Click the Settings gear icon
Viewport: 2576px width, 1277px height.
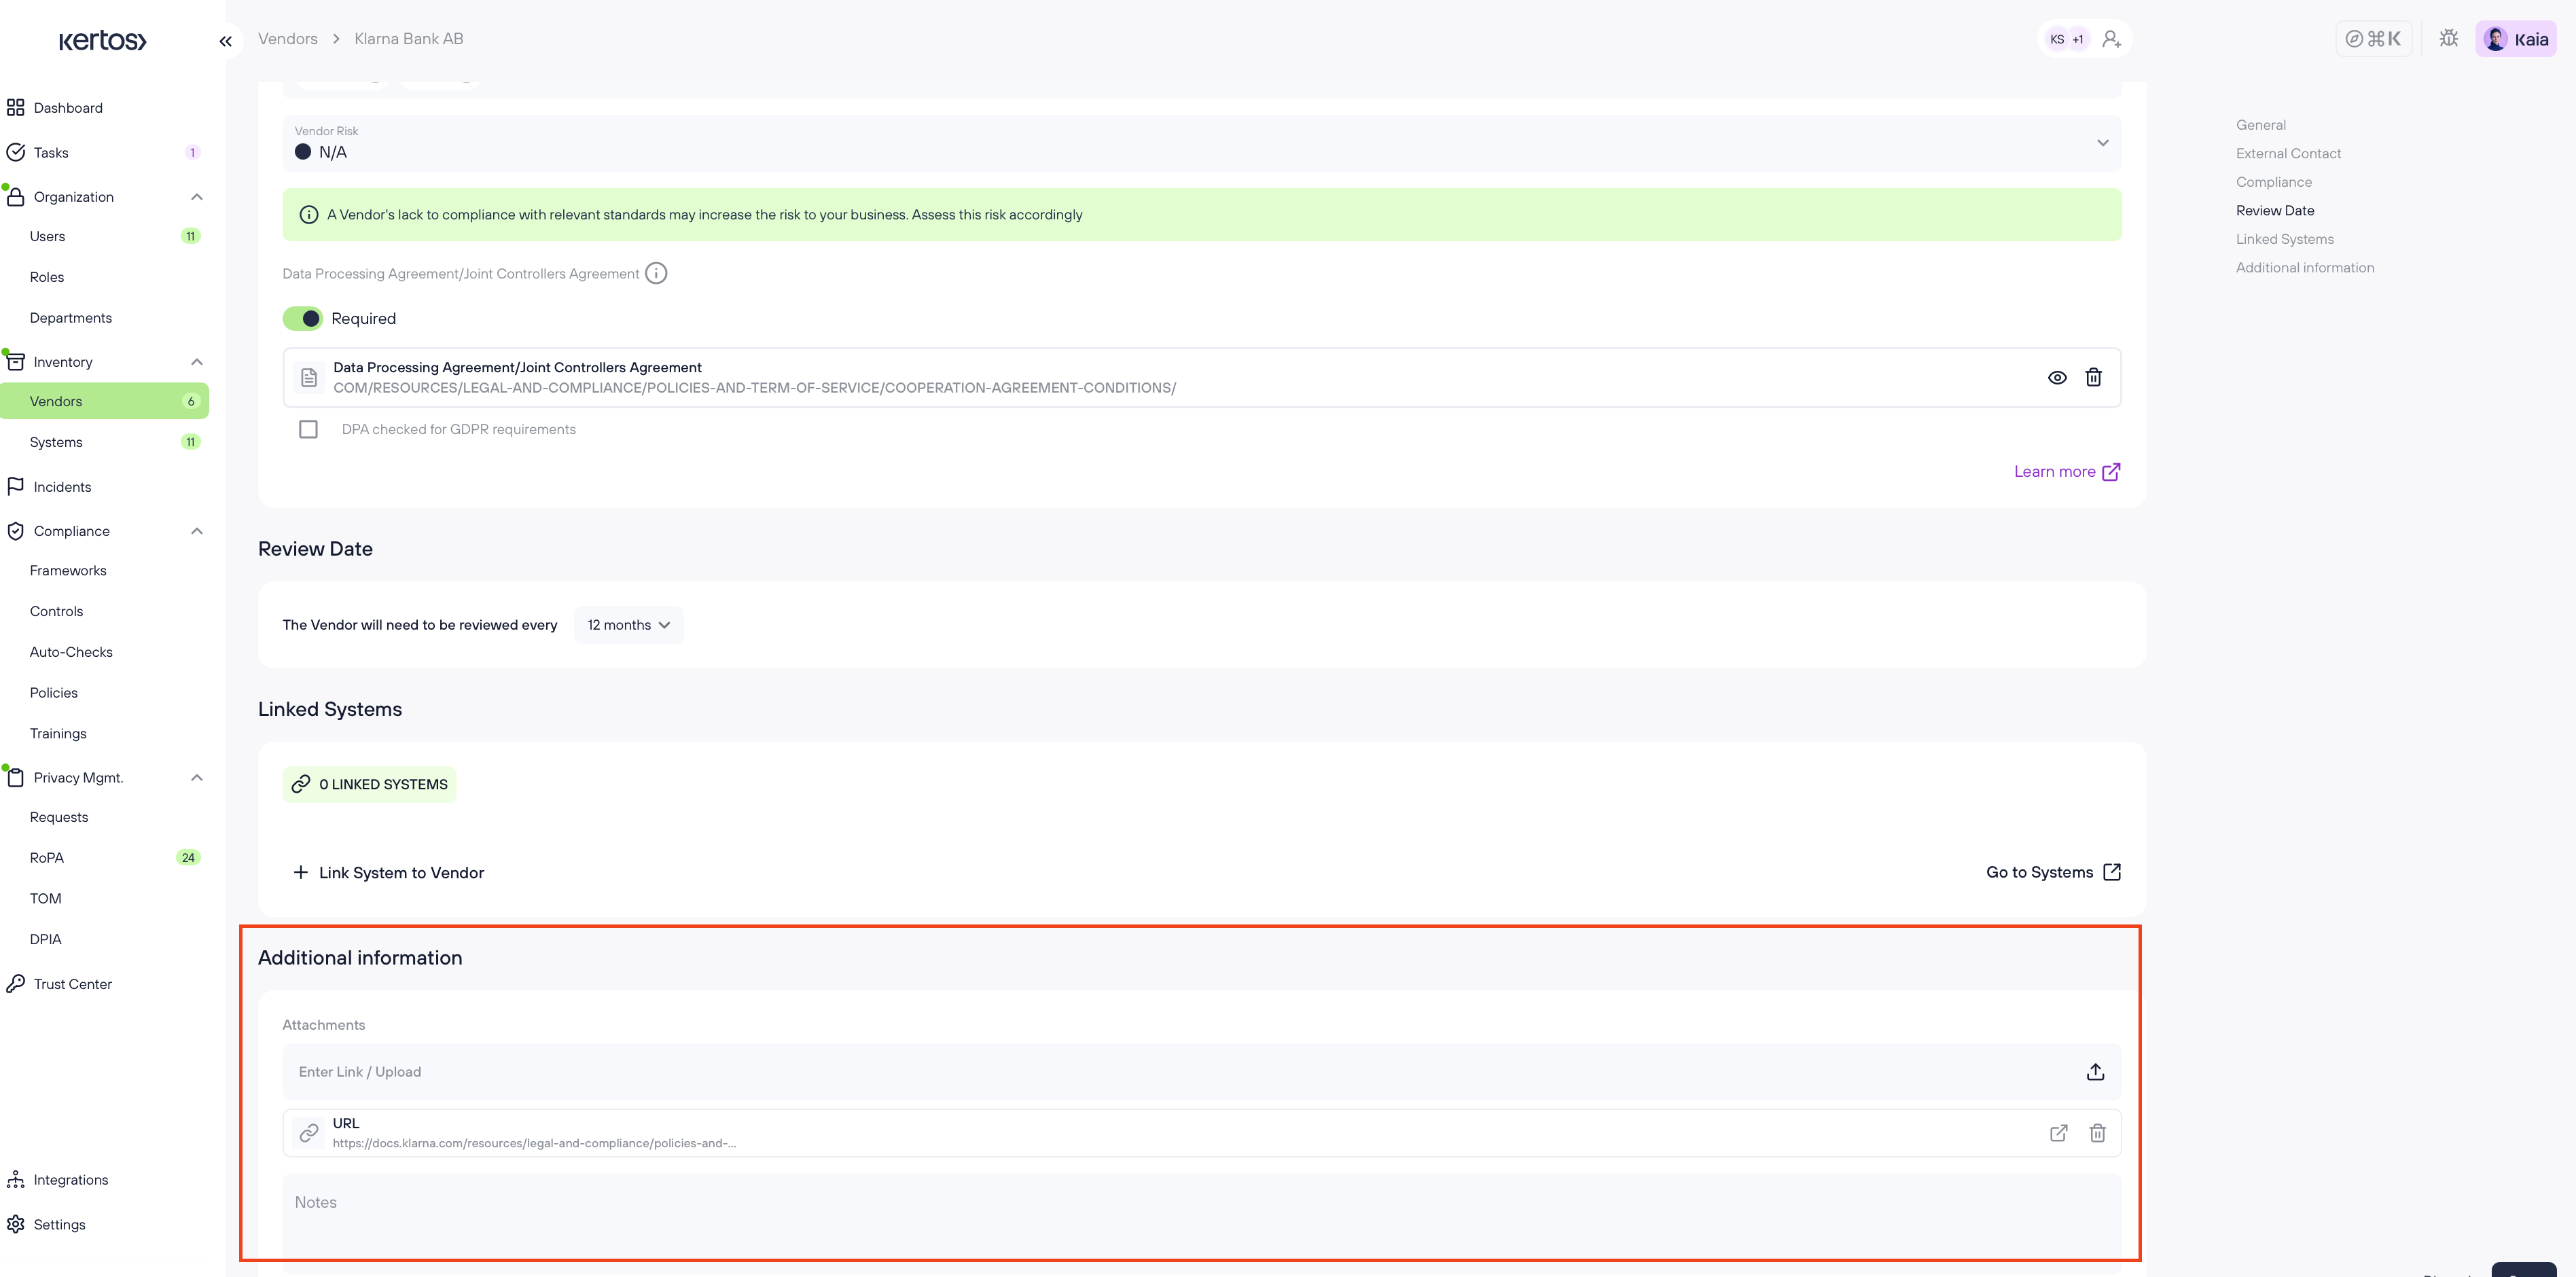click(x=15, y=1225)
